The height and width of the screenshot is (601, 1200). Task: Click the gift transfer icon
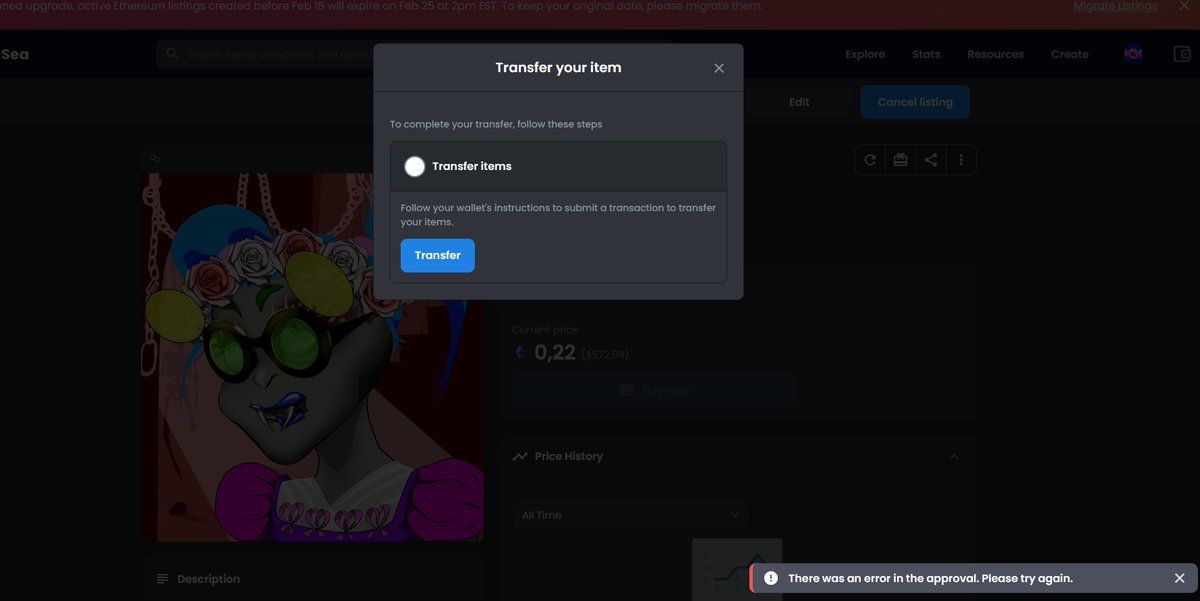click(x=900, y=160)
